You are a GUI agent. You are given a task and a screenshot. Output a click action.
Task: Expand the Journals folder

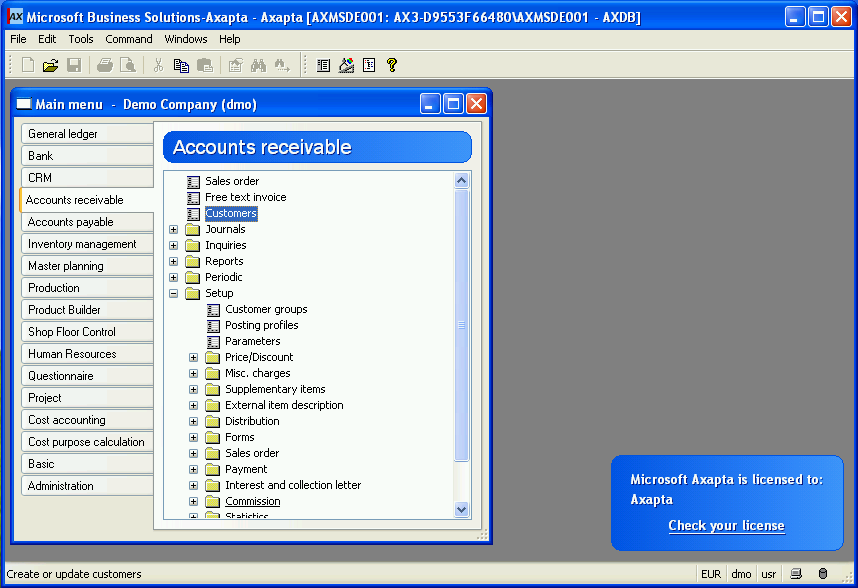point(173,229)
